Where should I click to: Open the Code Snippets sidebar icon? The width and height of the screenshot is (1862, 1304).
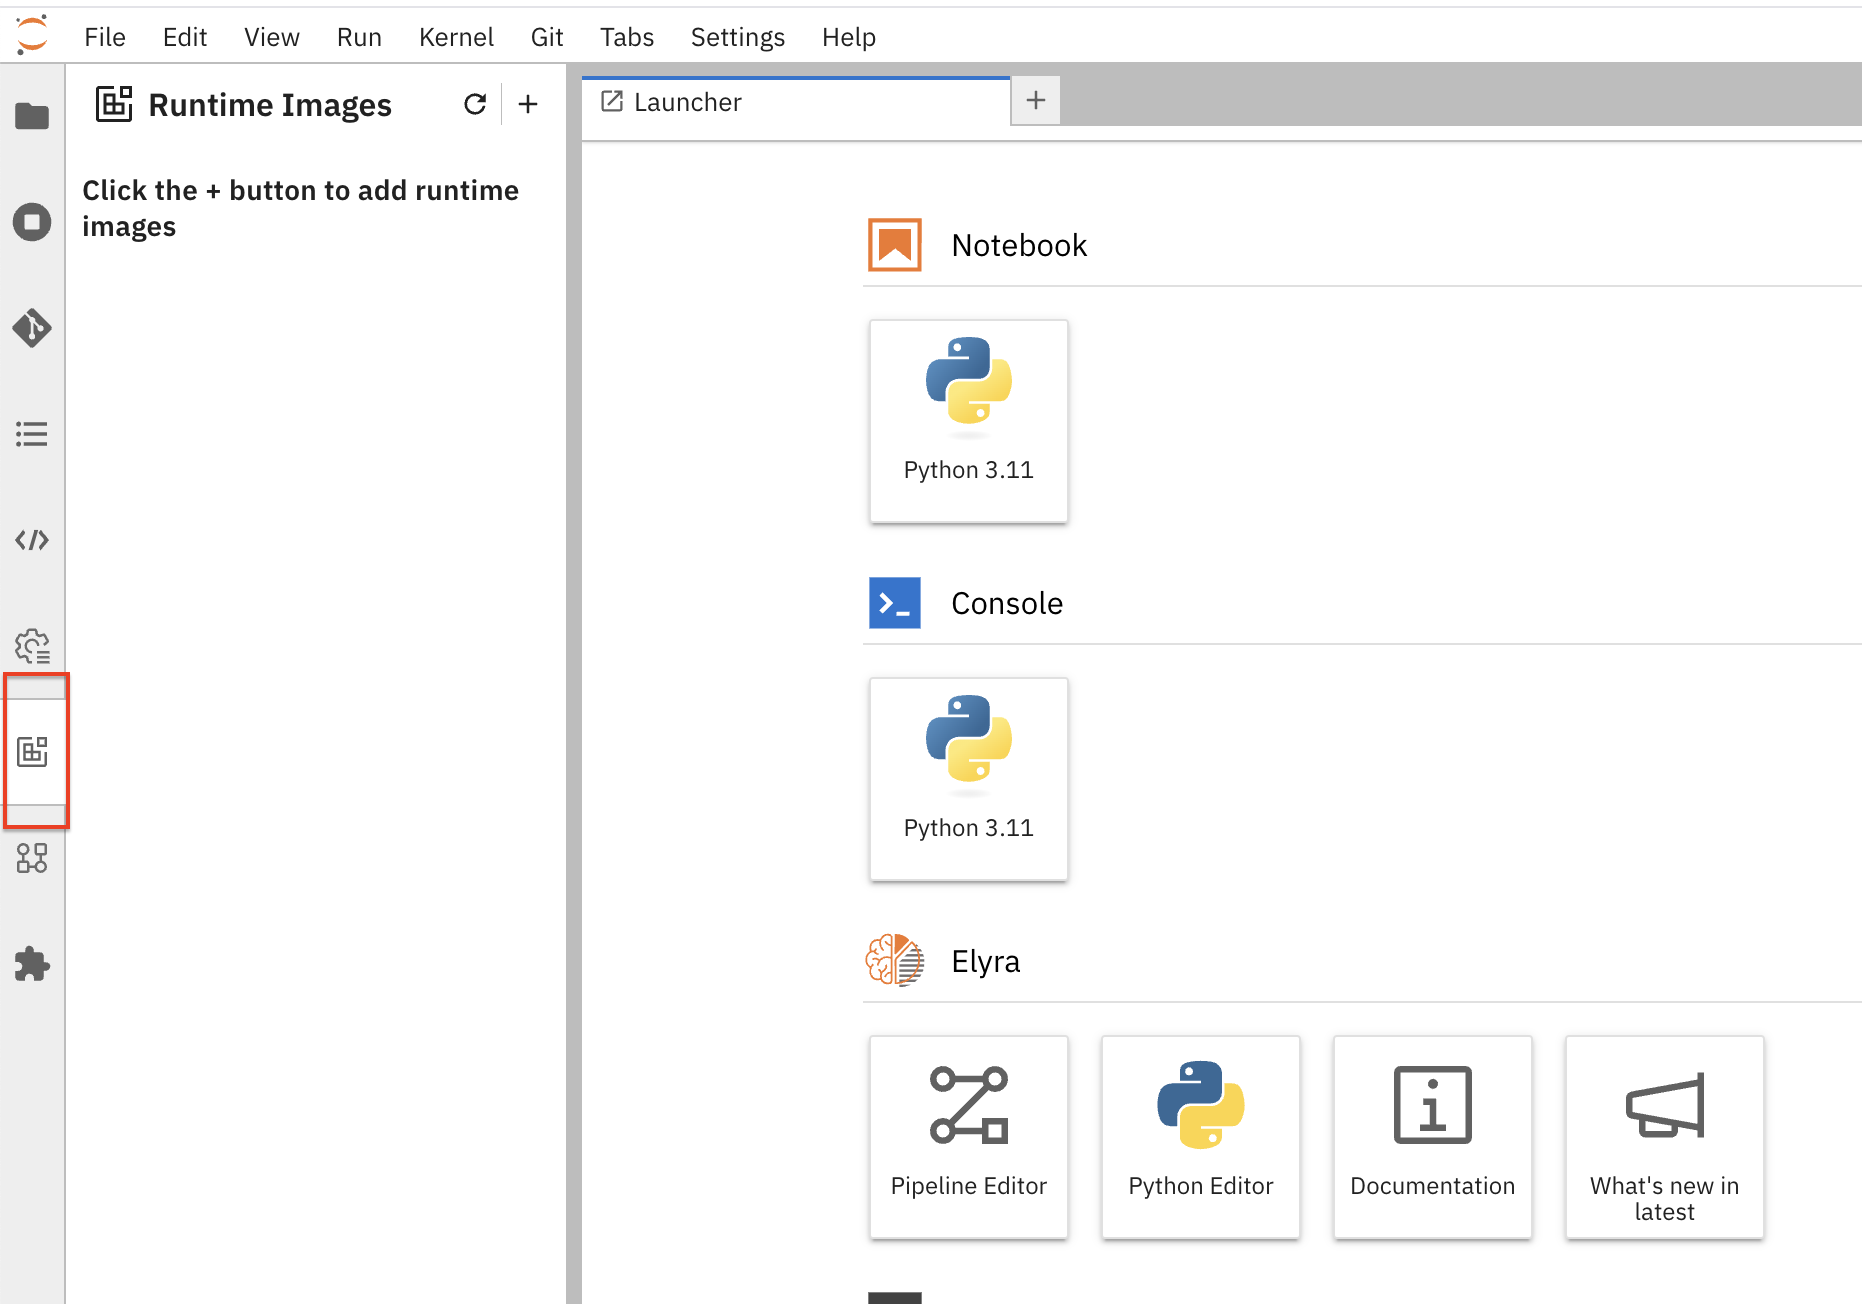tap(32, 540)
